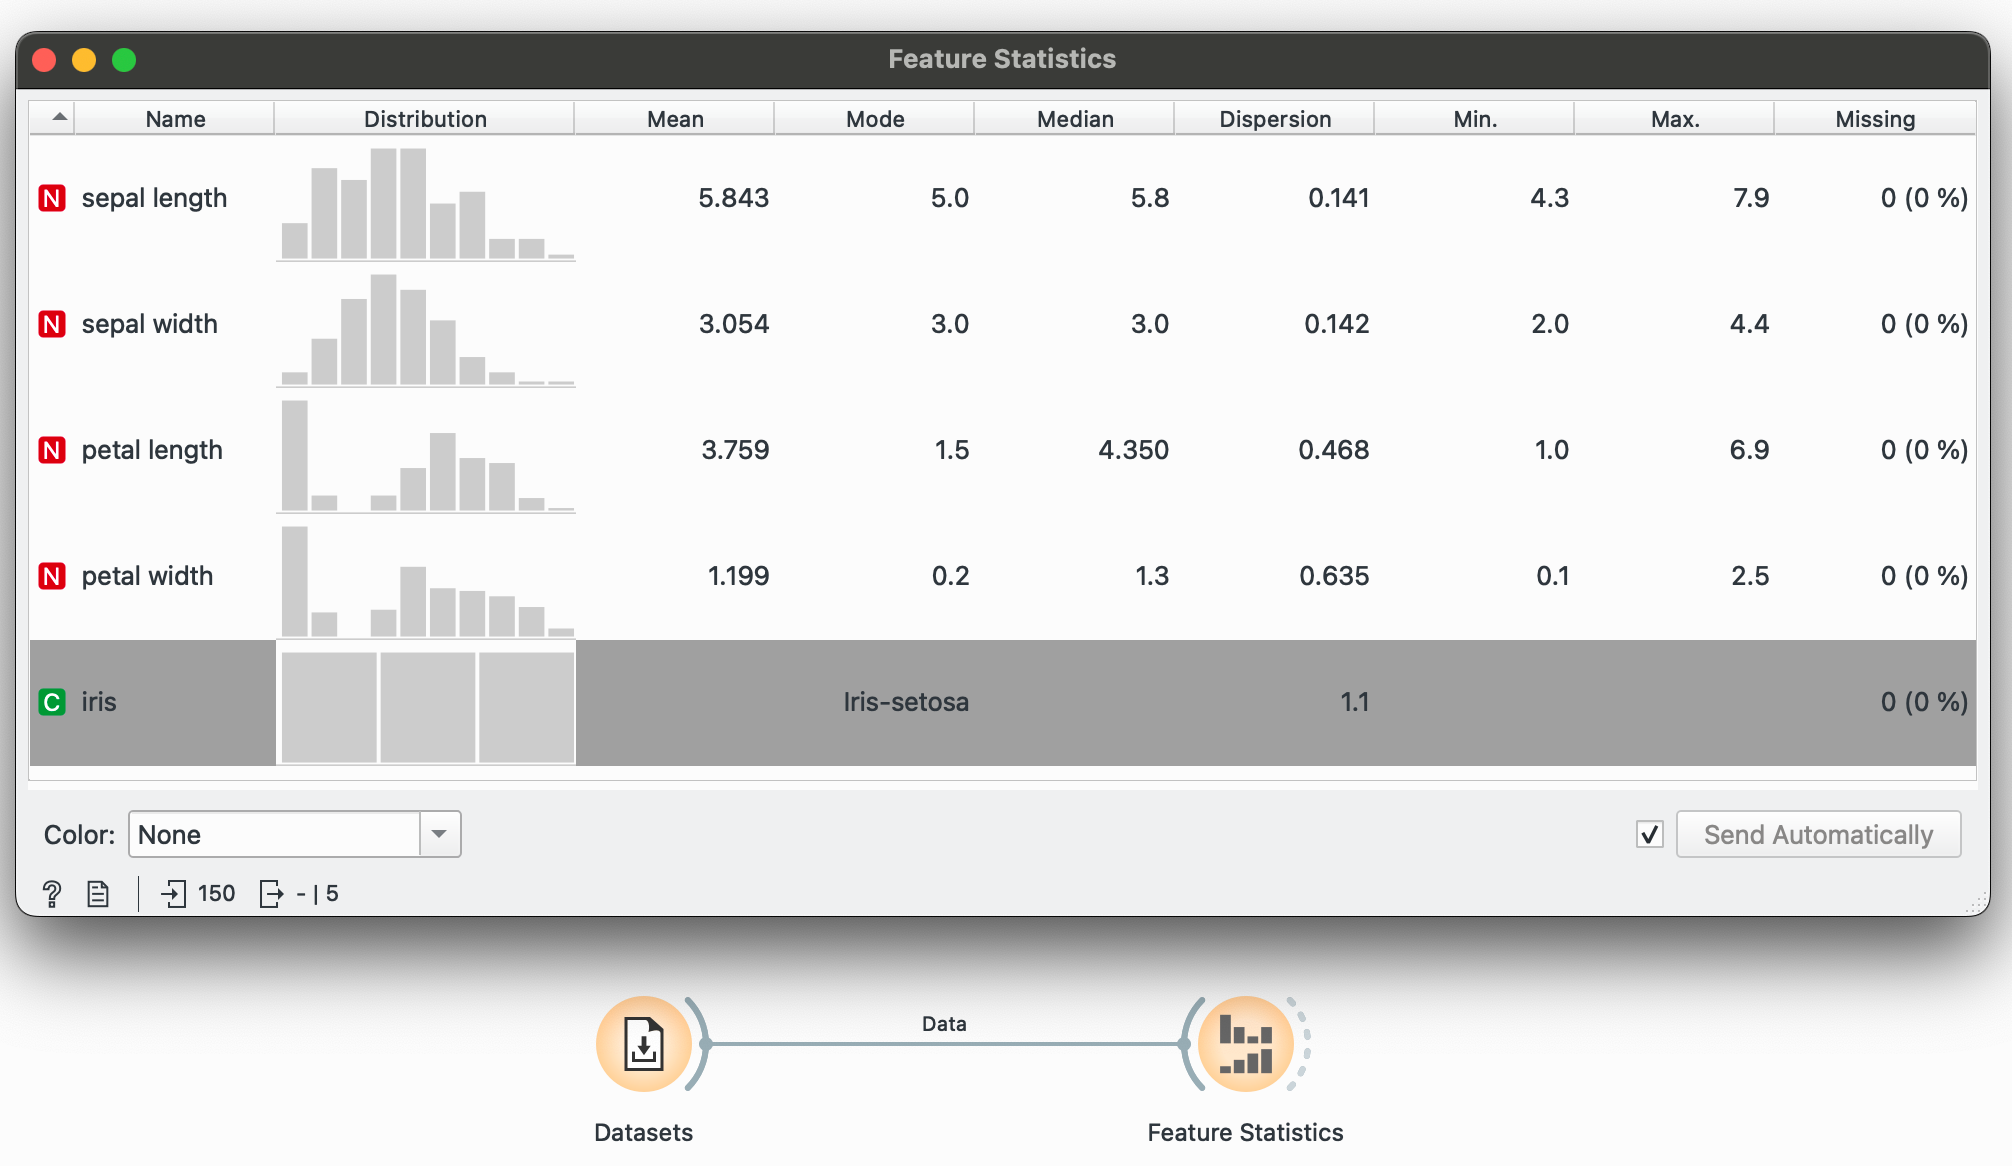This screenshot has width=2012, height=1166.
Task: Click the green C icon for iris
Action: [52, 702]
